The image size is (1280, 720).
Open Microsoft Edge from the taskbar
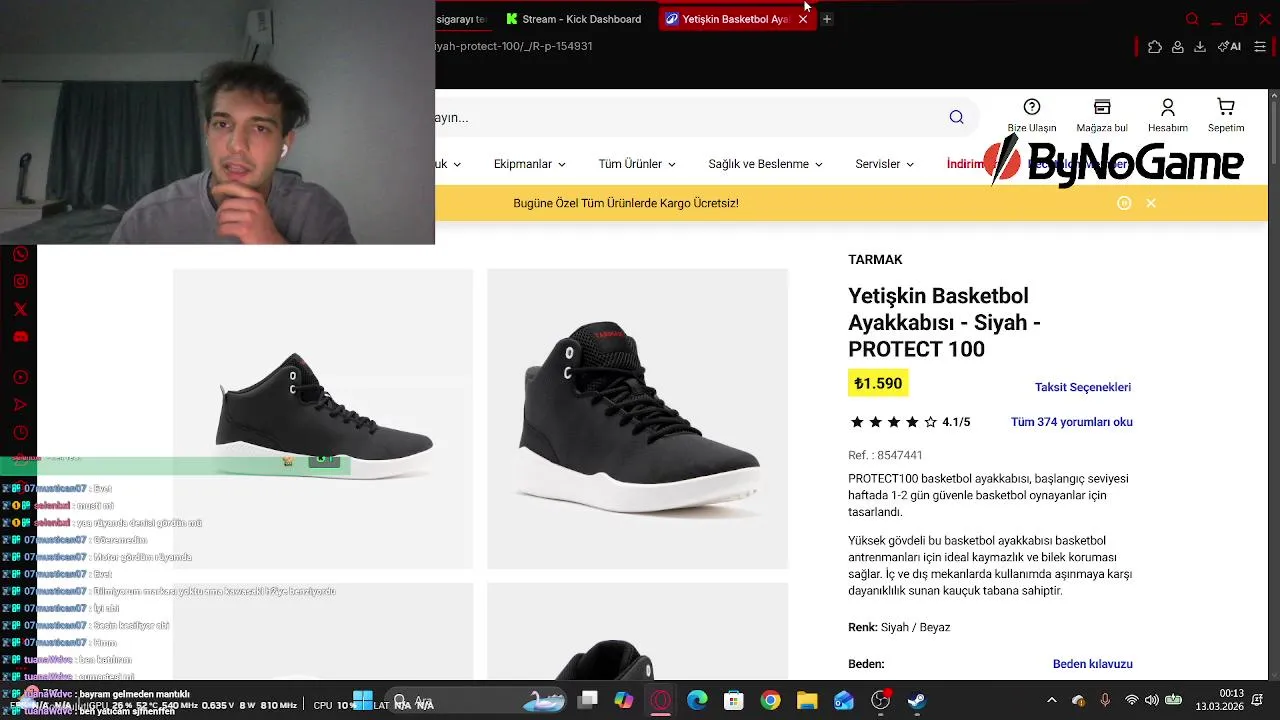coord(697,701)
